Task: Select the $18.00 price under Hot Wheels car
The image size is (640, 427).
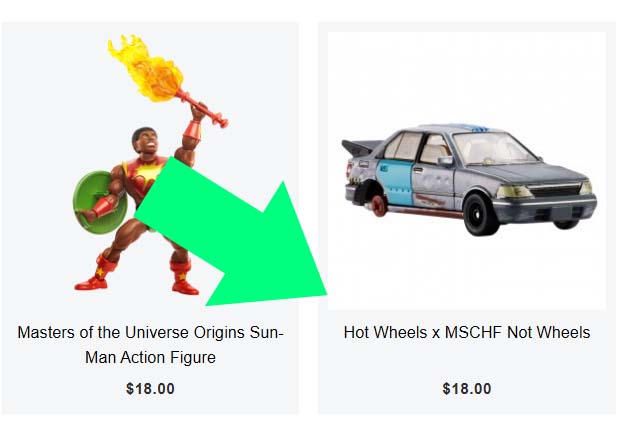Action: pyautogui.click(x=467, y=389)
